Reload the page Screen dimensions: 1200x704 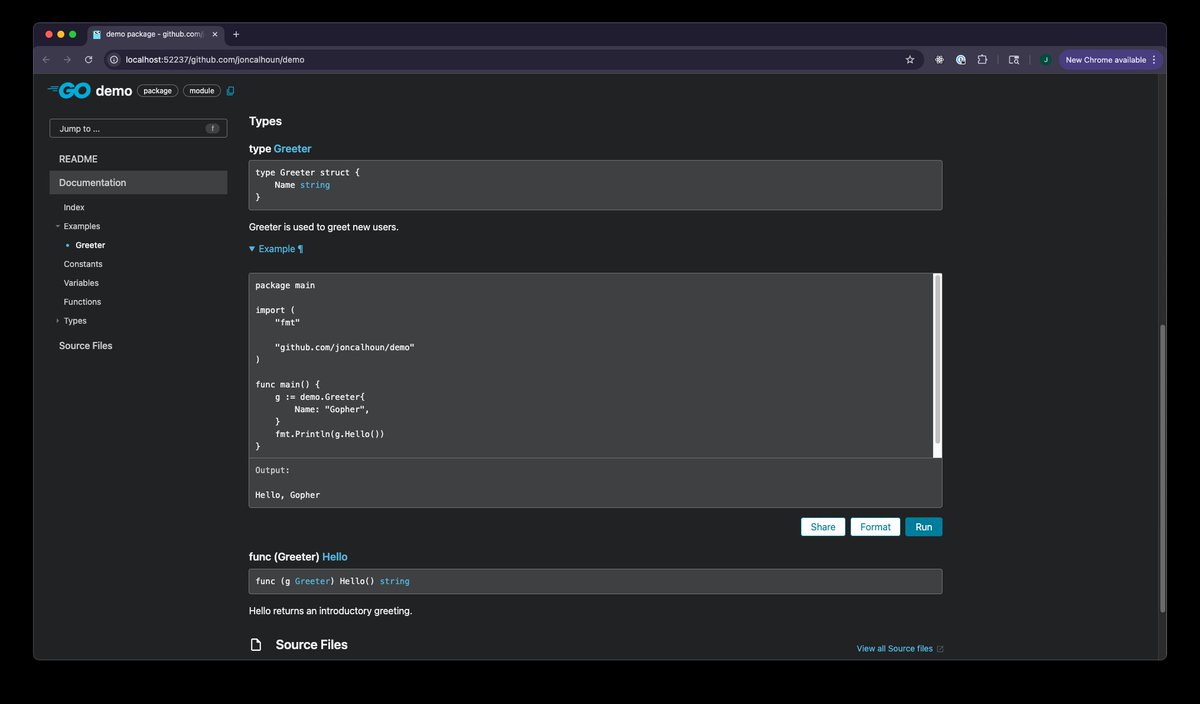click(x=88, y=60)
